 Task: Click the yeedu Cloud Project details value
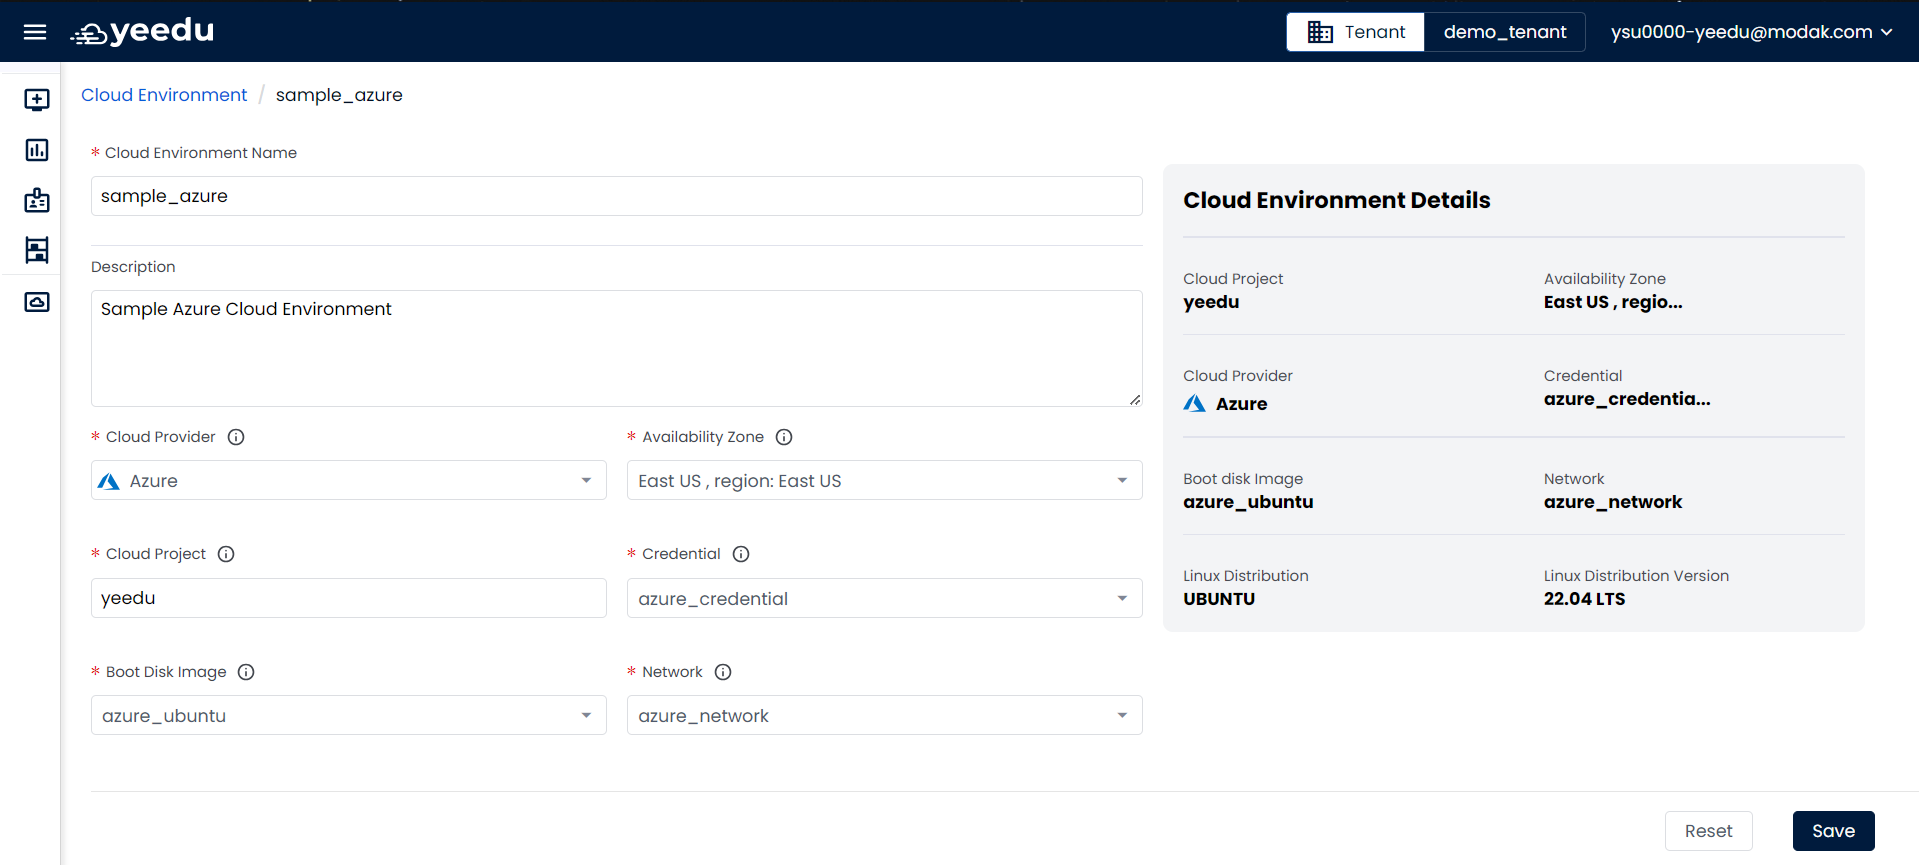click(1211, 302)
